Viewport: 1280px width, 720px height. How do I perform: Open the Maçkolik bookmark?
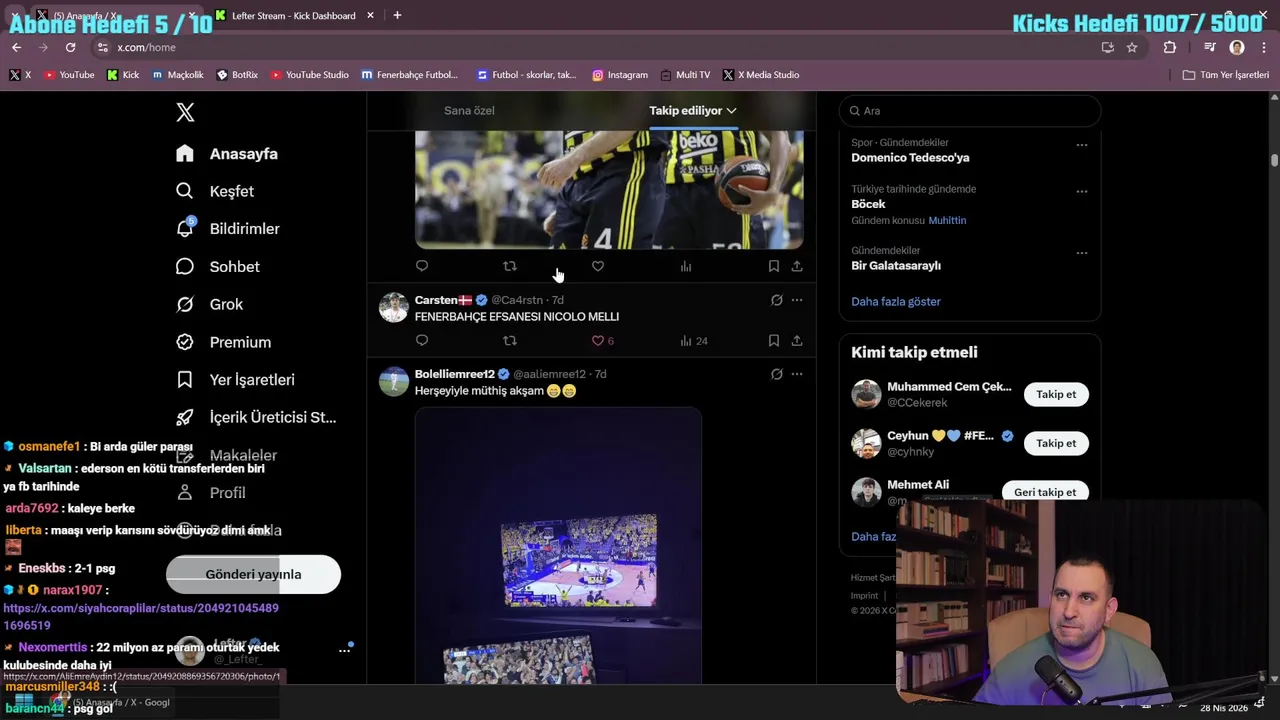pos(178,75)
